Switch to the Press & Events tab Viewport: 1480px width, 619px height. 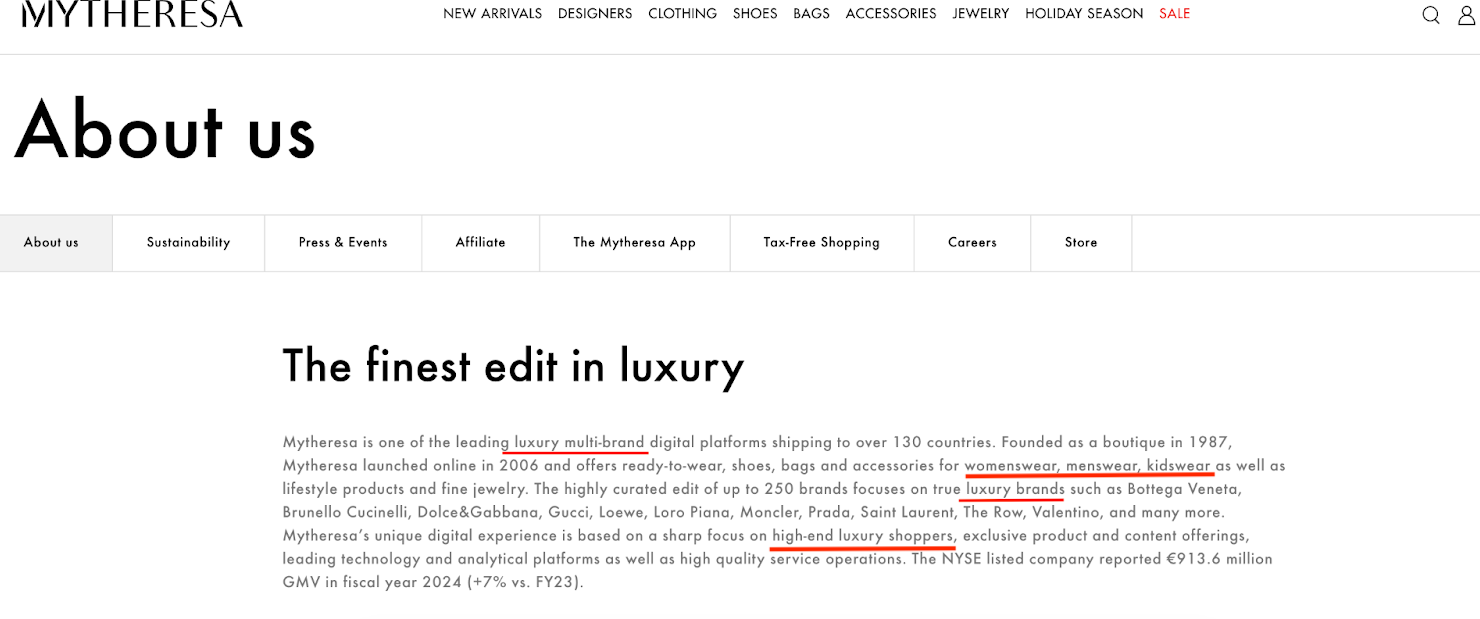(x=343, y=243)
